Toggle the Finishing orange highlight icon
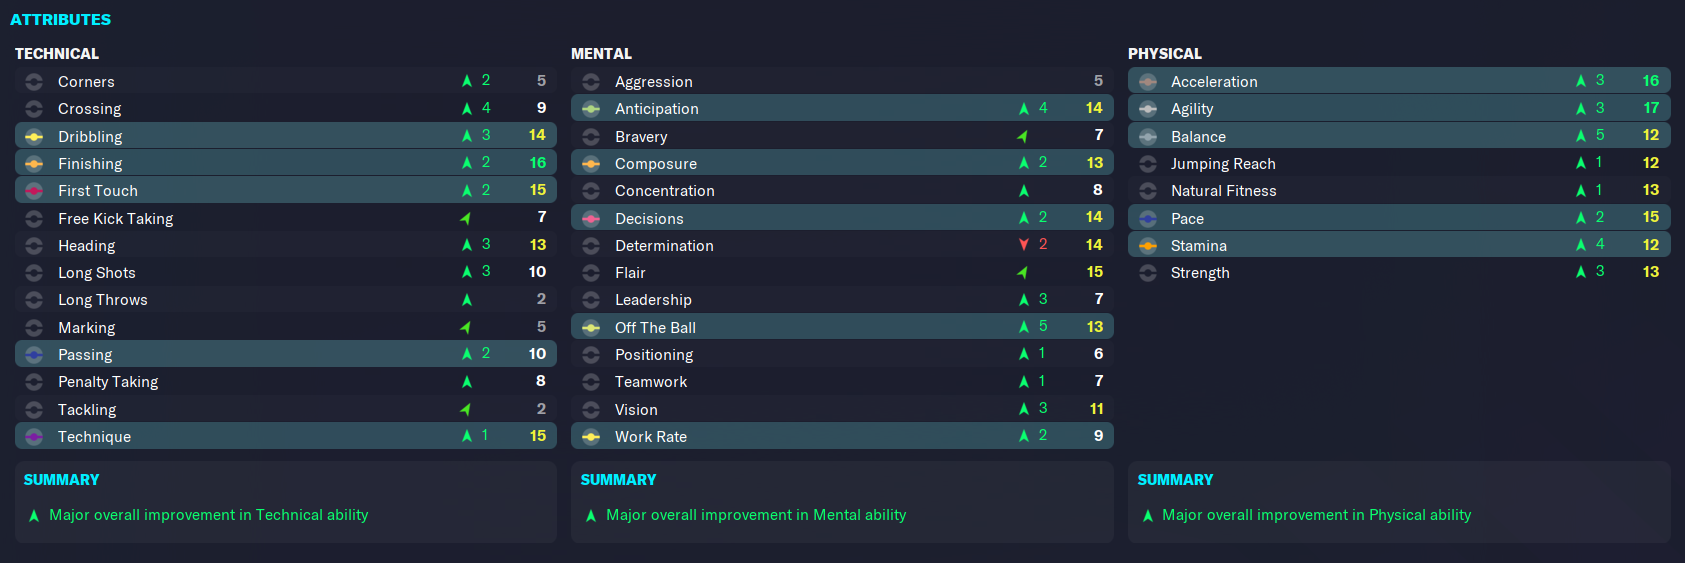 [34, 163]
